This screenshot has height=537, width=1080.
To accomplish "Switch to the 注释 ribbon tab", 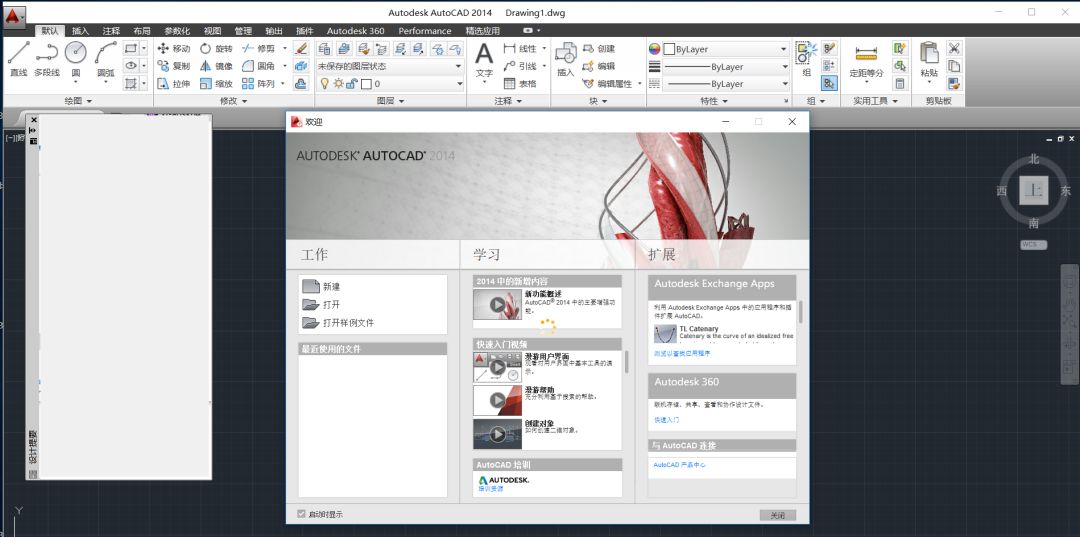I will coord(111,31).
